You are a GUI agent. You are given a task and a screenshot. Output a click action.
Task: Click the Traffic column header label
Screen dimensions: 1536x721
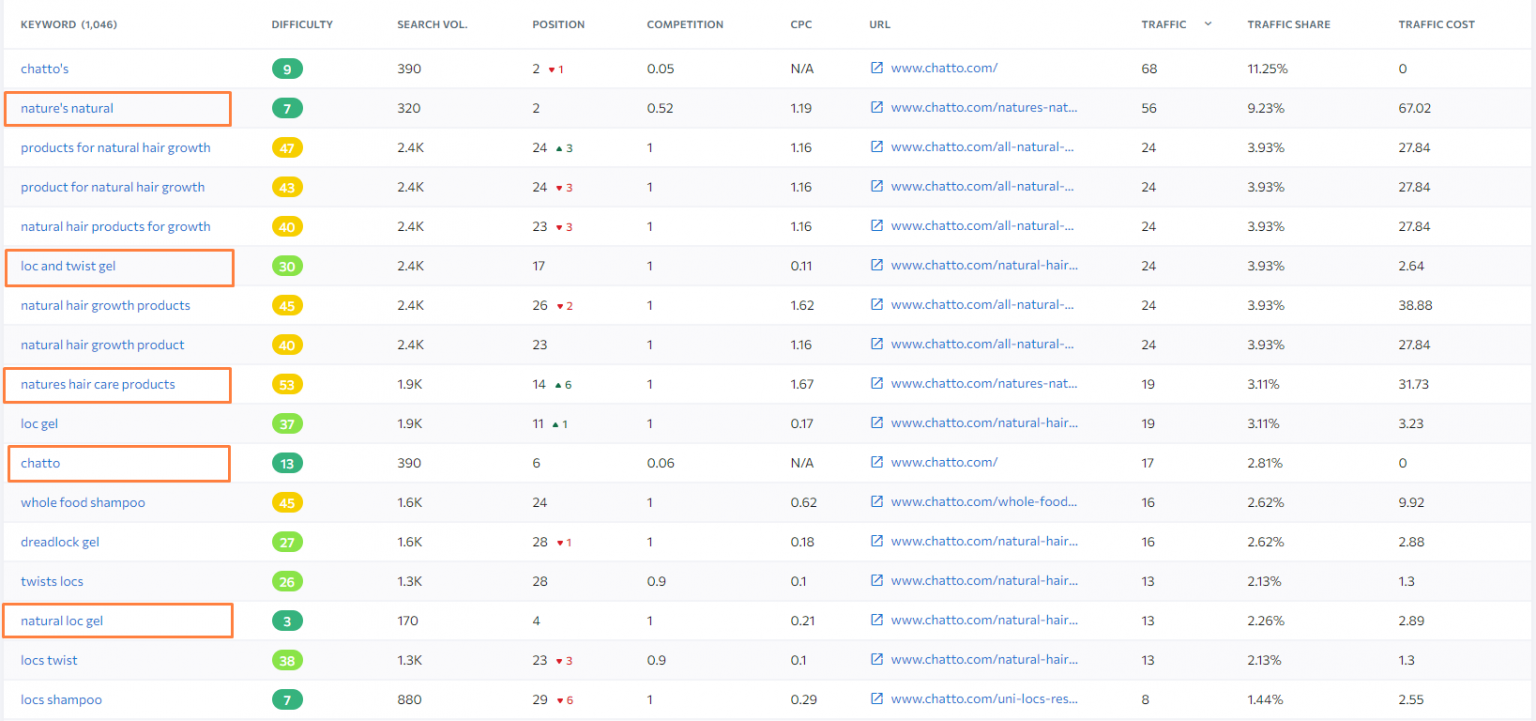[1164, 25]
